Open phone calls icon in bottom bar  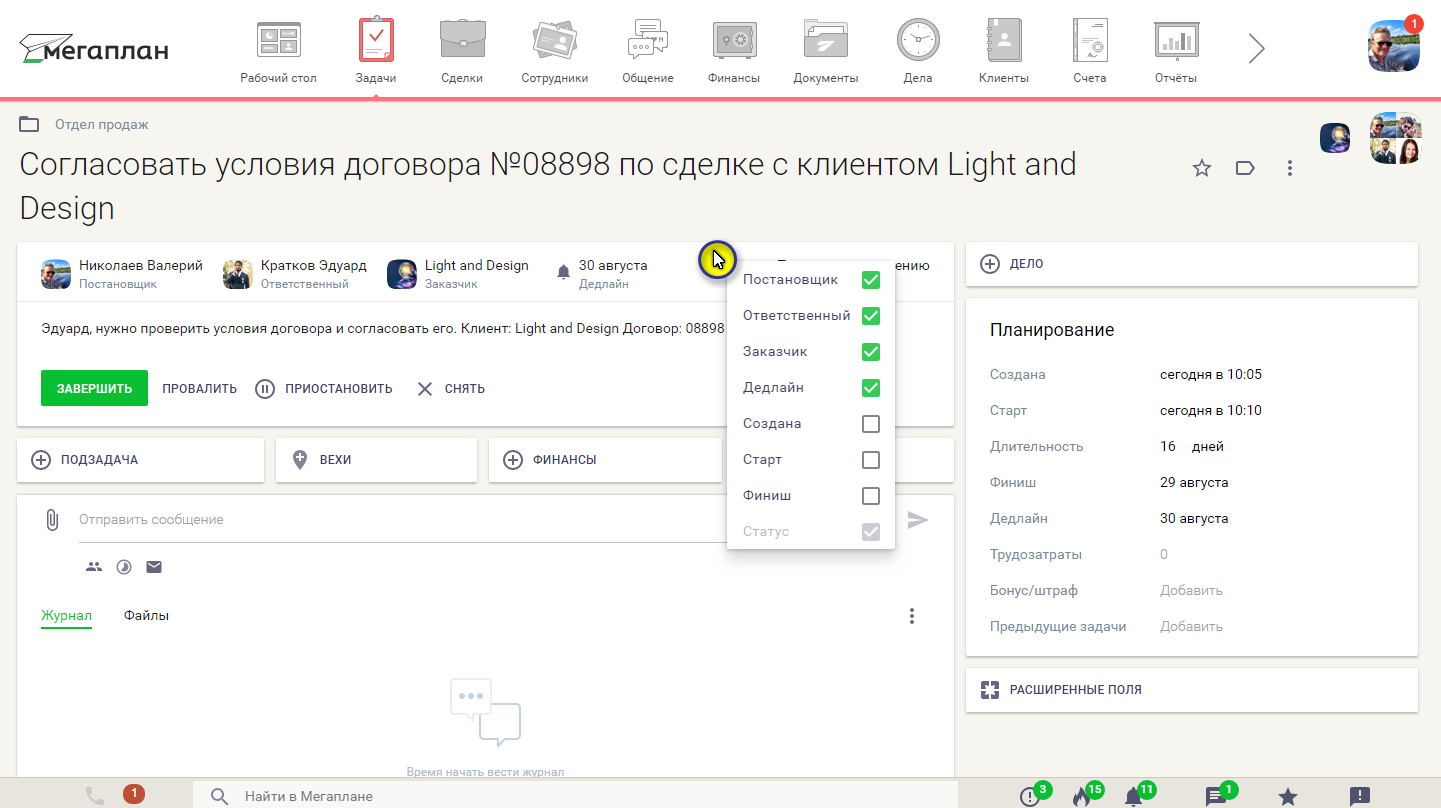95,796
